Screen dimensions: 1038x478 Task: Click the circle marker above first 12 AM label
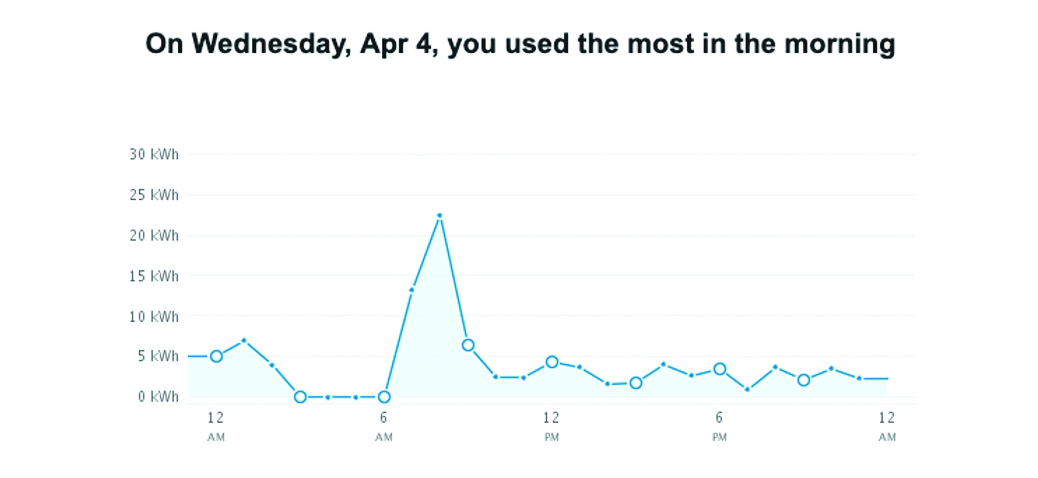[216, 356]
